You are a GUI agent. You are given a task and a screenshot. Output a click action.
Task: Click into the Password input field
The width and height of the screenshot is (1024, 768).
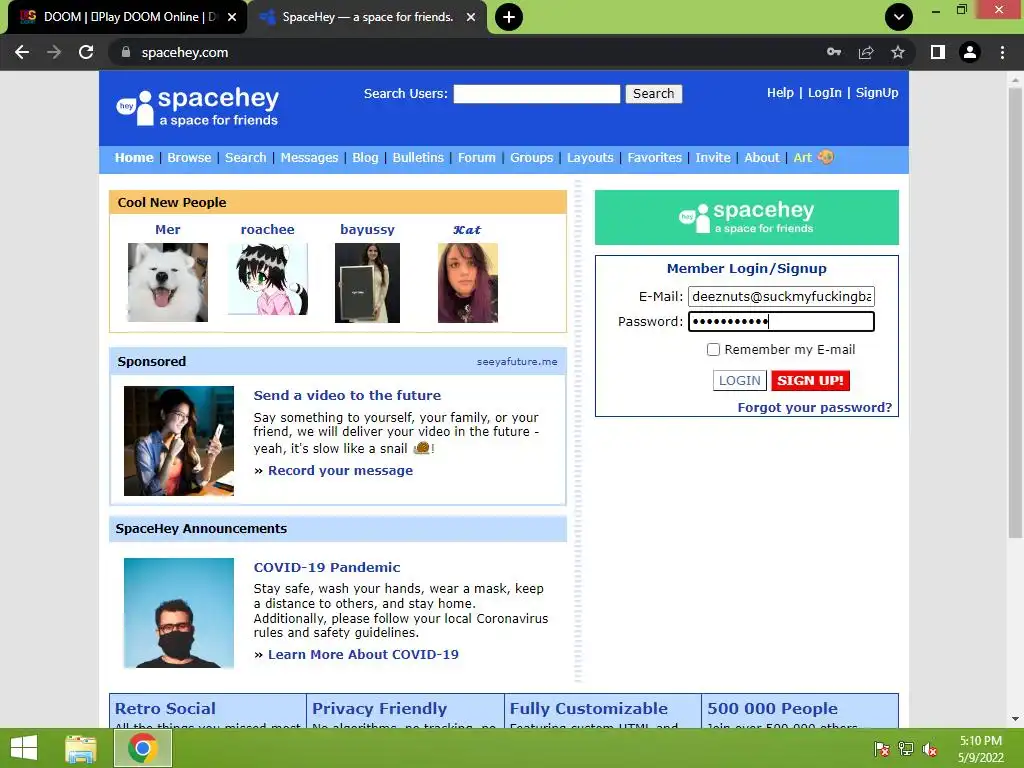[x=781, y=321]
